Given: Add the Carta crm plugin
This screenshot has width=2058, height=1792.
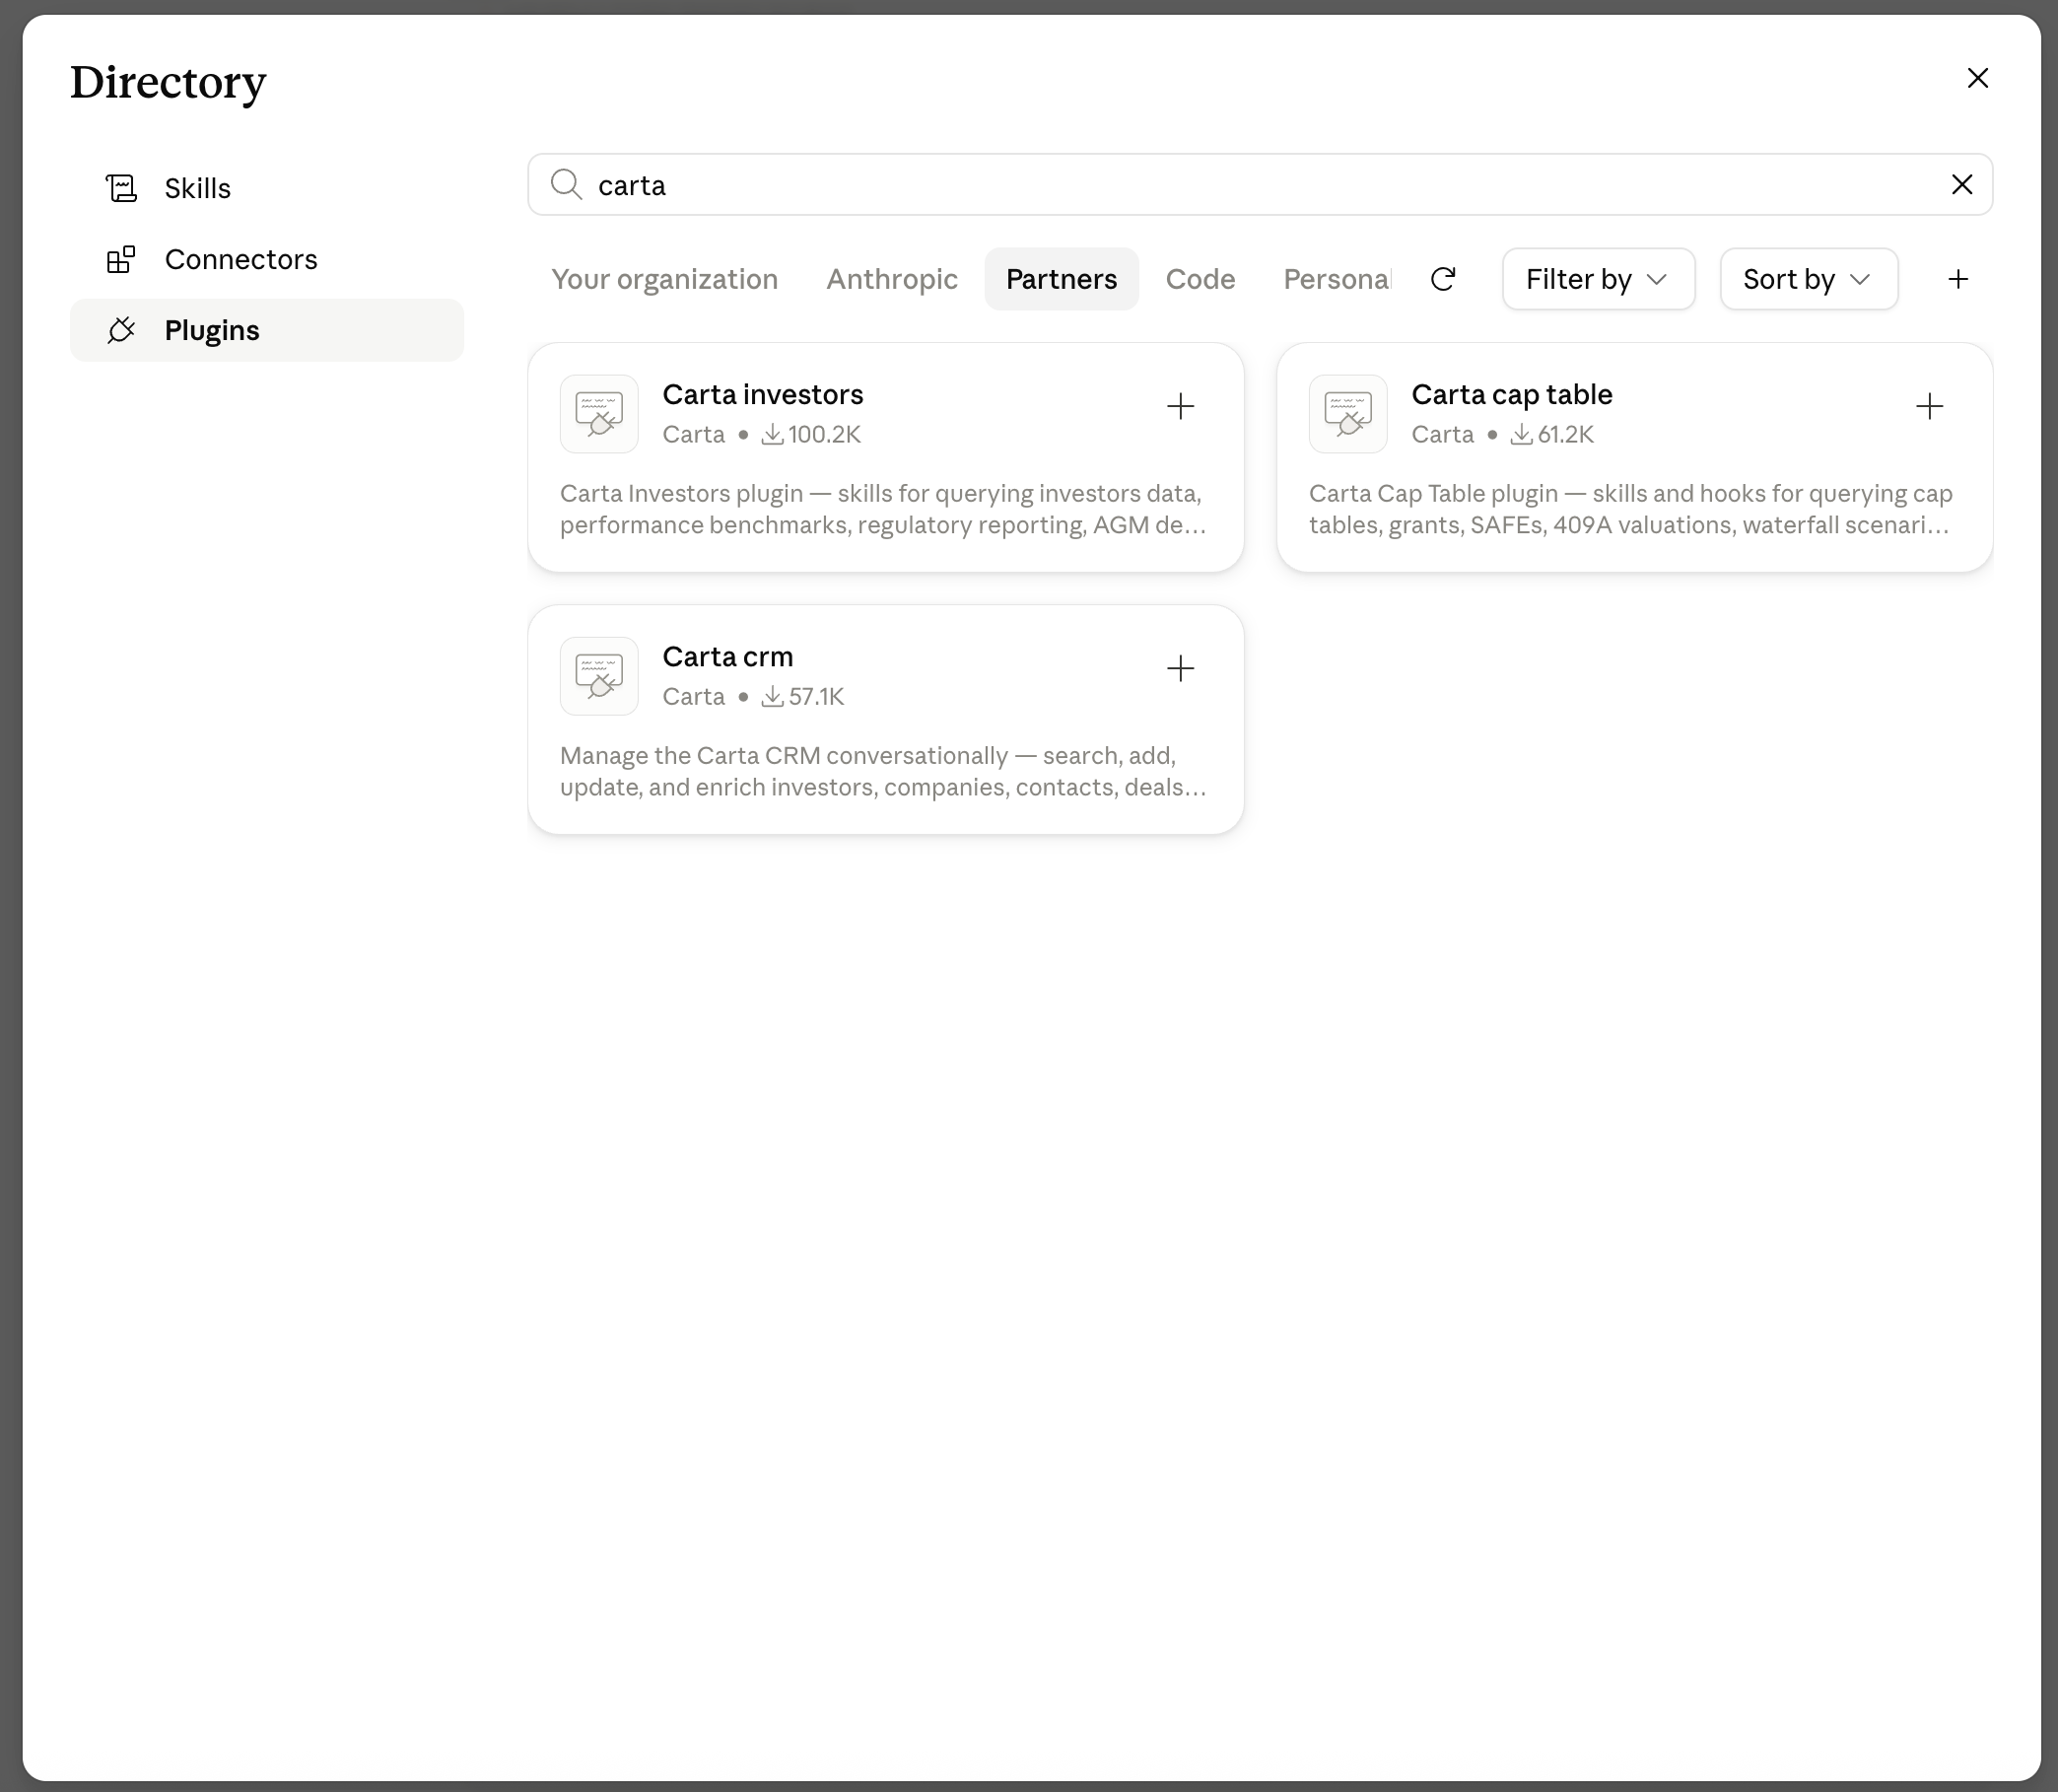Looking at the screenshot, I should click(x=1180, y=668).
